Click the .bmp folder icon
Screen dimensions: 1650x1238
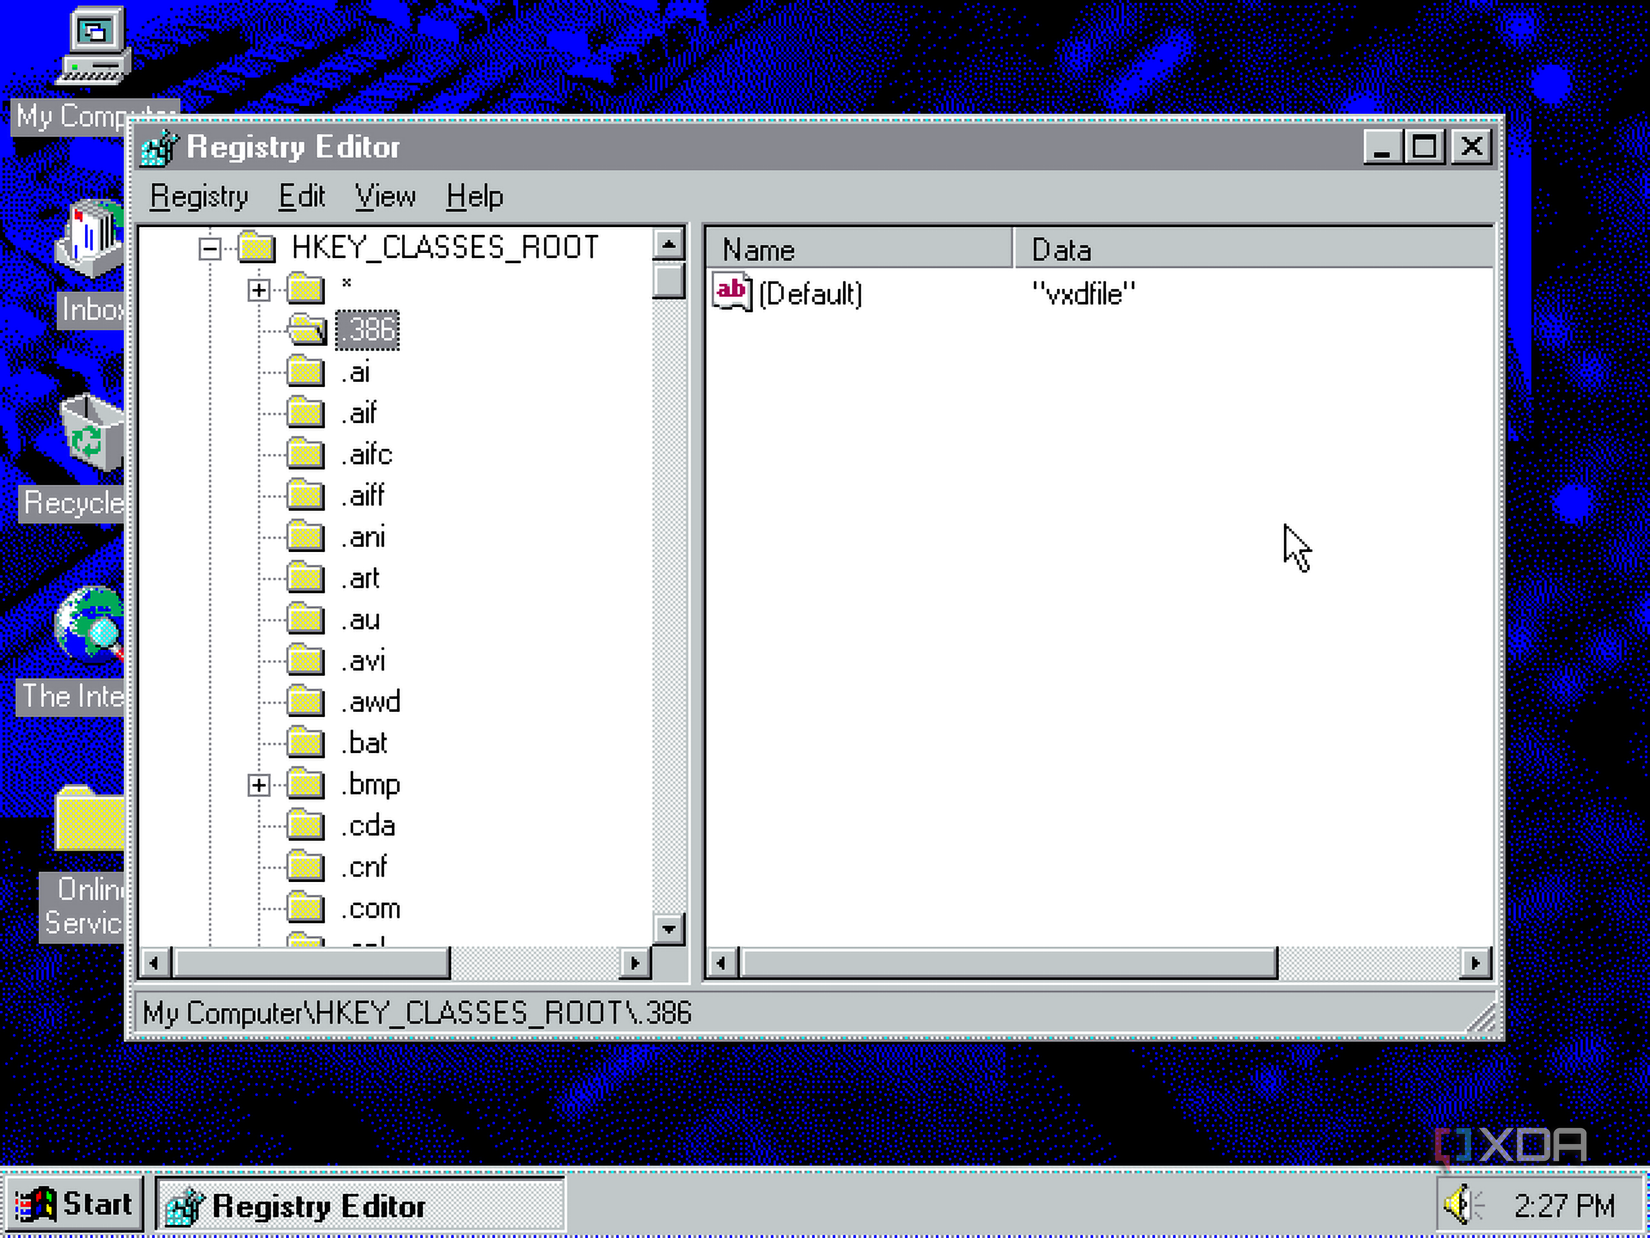[x=305, y=784]
